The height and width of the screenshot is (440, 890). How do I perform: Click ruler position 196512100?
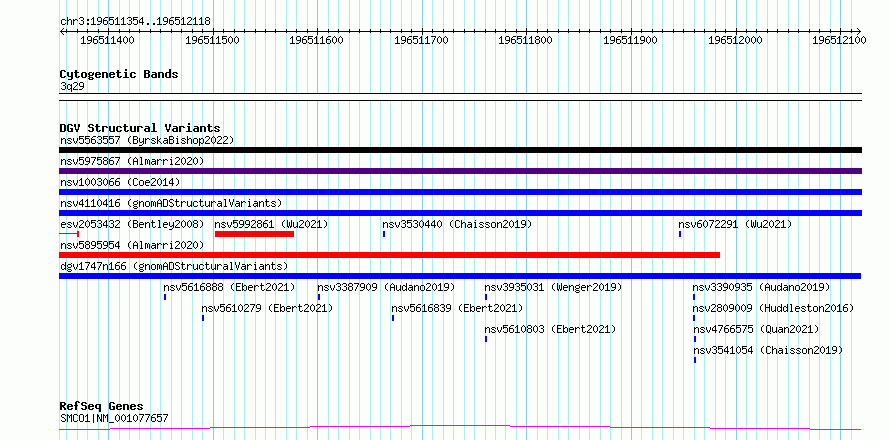tap(839, 40)
